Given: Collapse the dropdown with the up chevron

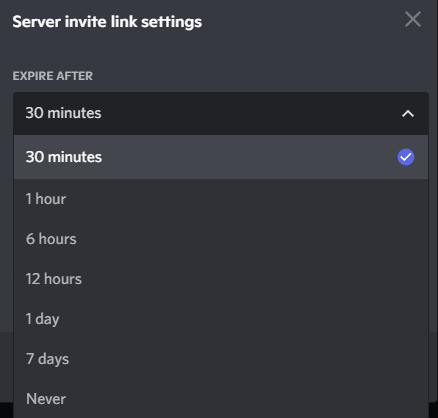Looking at the screenshot, I should tap(408, 114).
